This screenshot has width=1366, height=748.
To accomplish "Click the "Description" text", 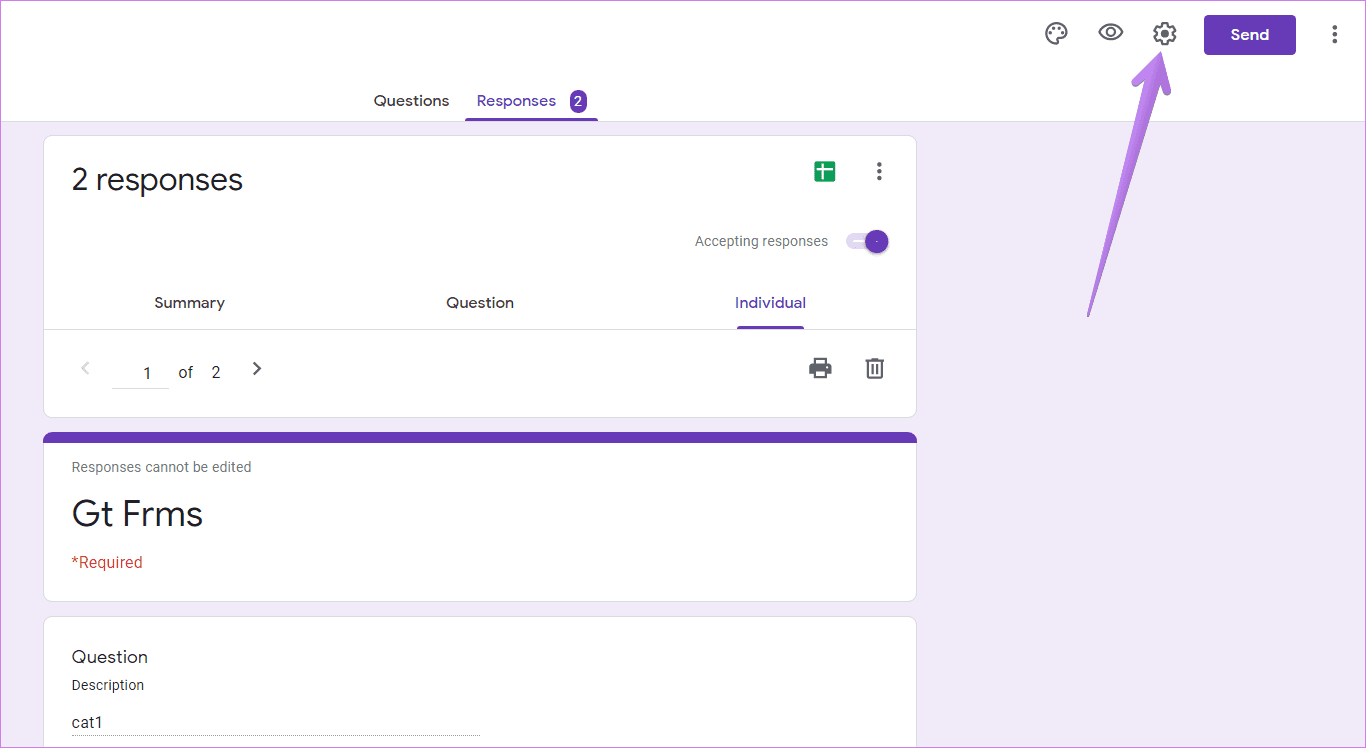I will coord(108,685).
